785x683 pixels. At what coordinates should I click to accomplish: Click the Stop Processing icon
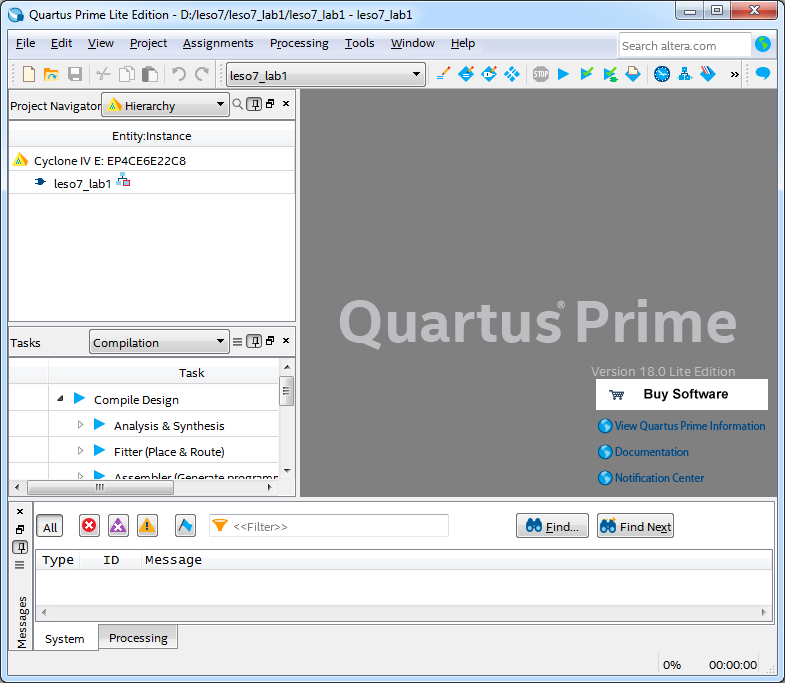click(x=541, y=75)
